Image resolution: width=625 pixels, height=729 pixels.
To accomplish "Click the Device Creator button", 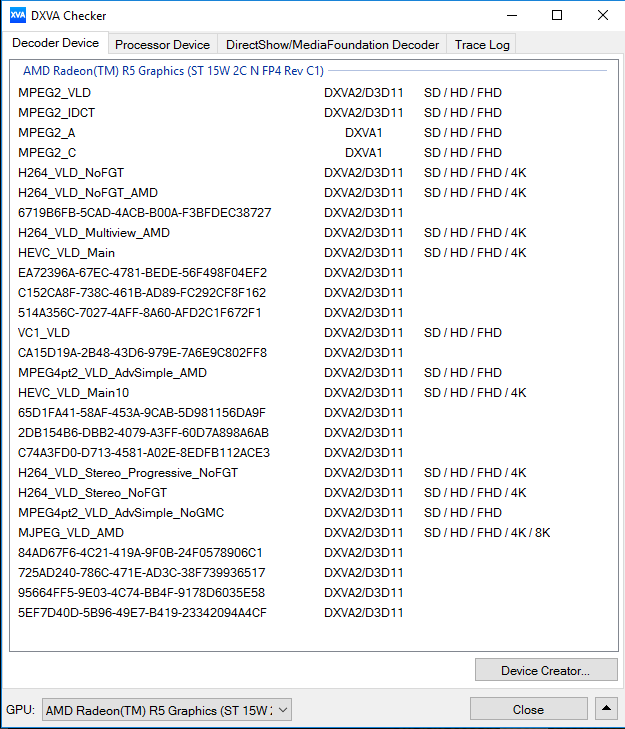I will click(545, 670).
